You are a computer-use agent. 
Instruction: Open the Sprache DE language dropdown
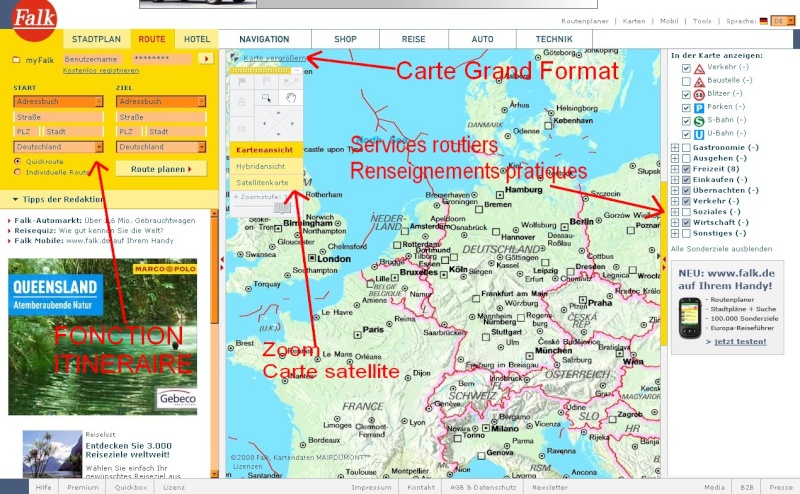click(x=783, y=21)
